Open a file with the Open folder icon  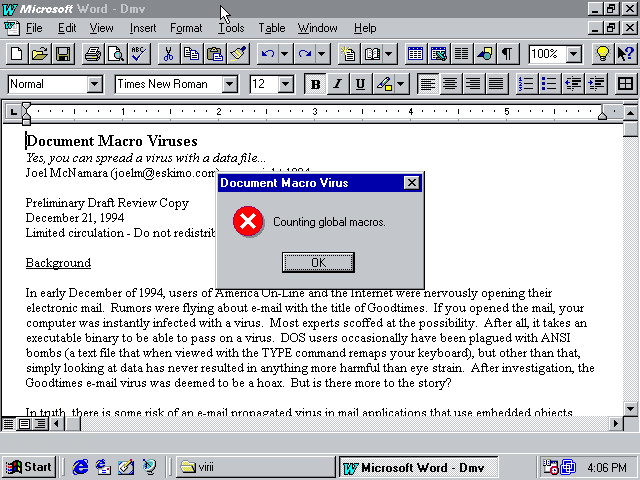[40, 54]
